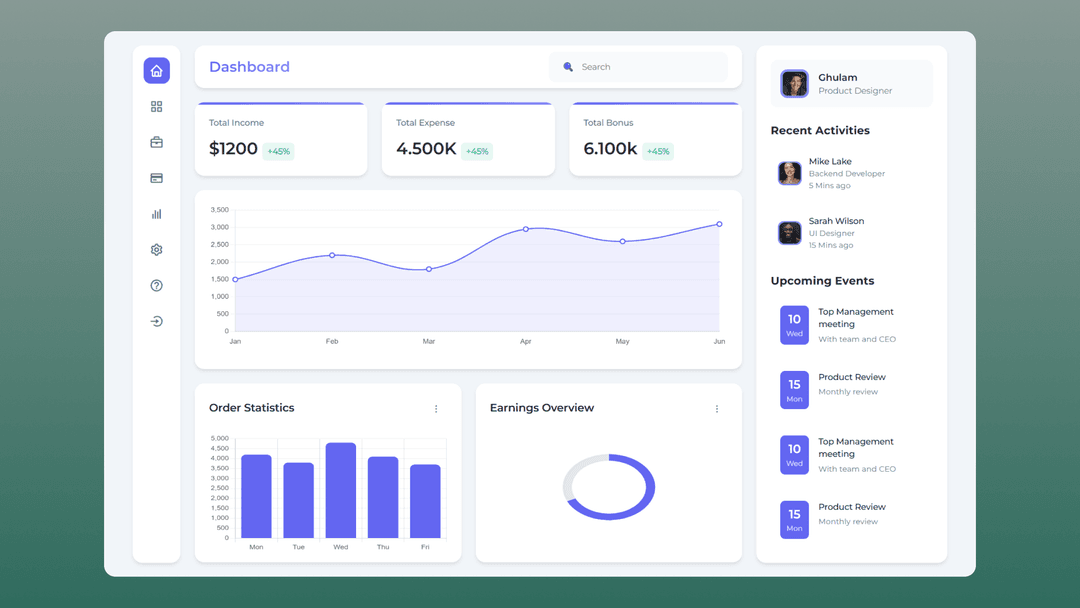This screenshot has width=1080, height=608.
Task: Click the +45% badge on Total Income
Action: pos(277,150)
